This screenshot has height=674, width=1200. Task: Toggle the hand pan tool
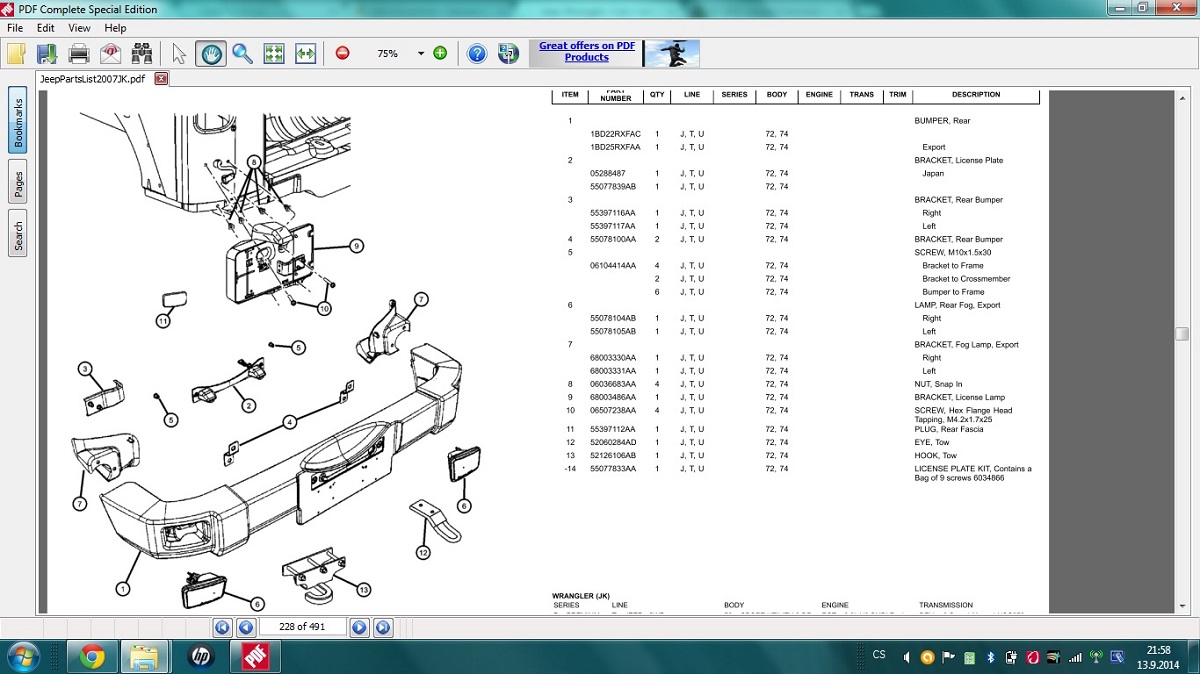point(210,53)
